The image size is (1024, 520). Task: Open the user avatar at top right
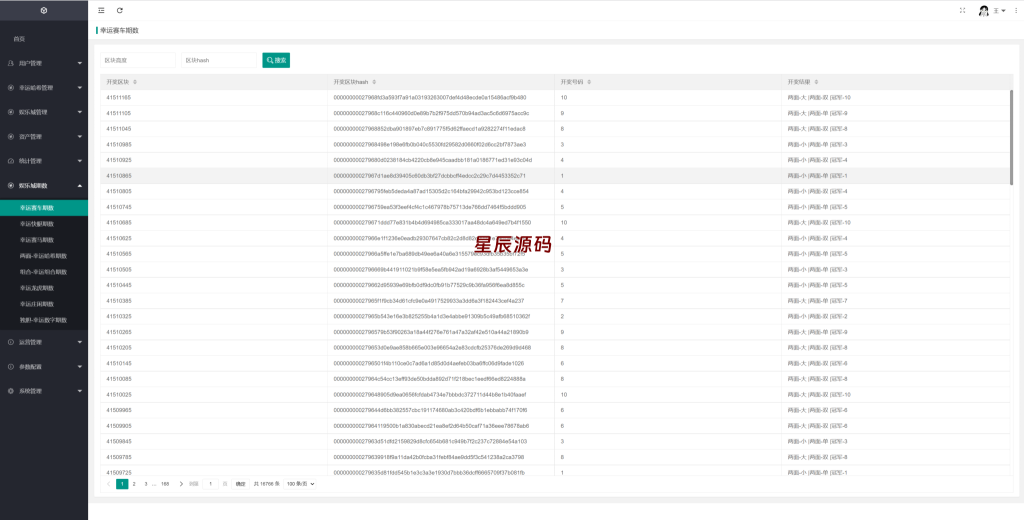pyautogui.click(x=984, y=10)
